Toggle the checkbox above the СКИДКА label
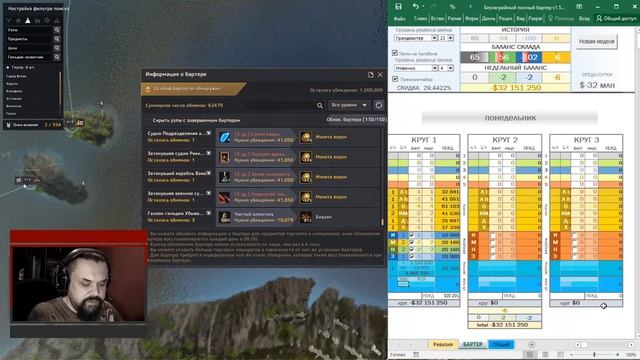This screenshot has width=640, height=360. tap(395, 79)
